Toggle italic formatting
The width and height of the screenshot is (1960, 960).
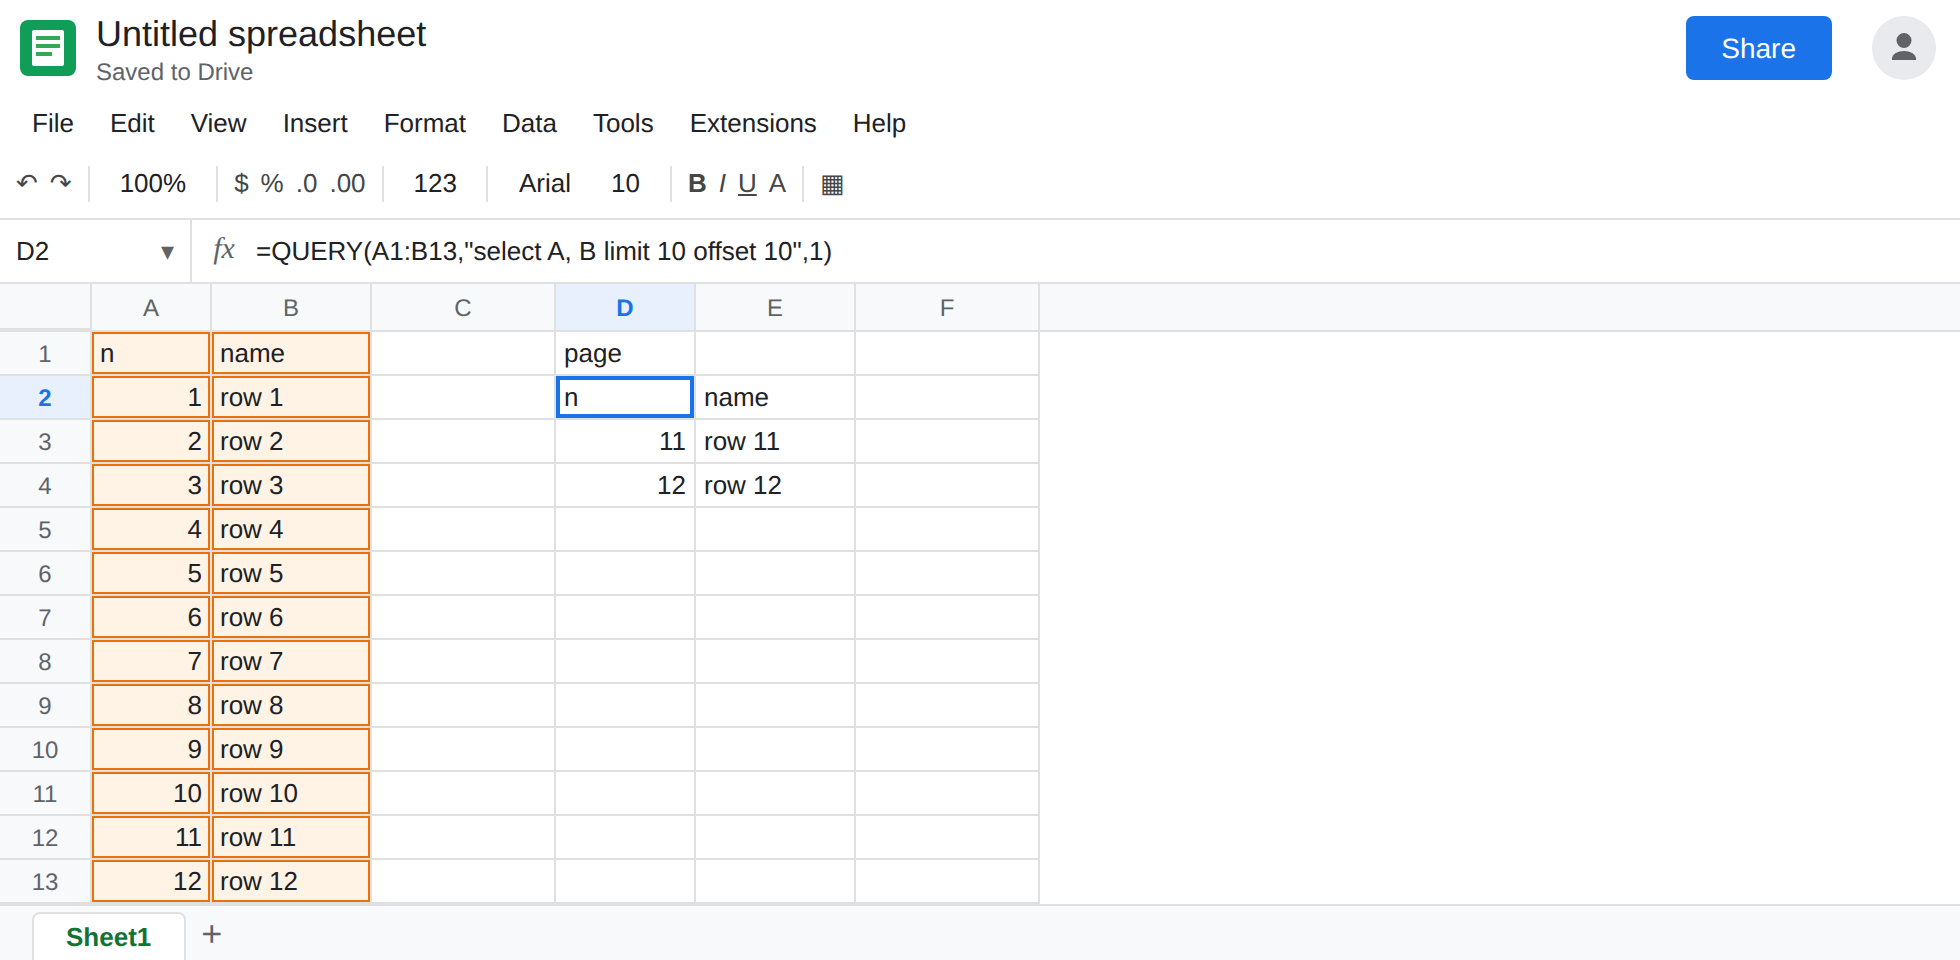tap(722, 183)
